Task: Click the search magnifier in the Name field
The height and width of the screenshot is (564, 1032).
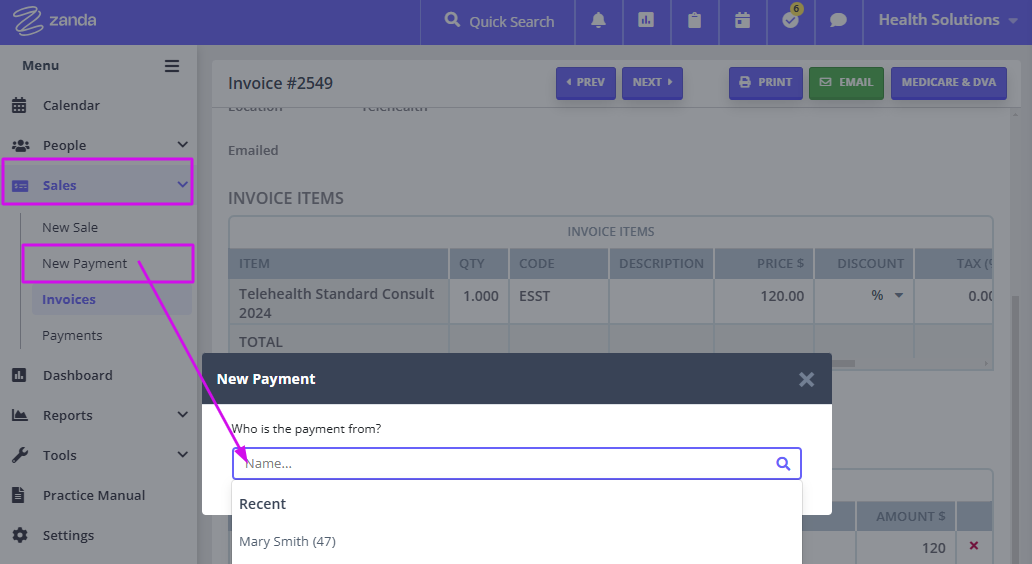Action: tap(783, 463)
